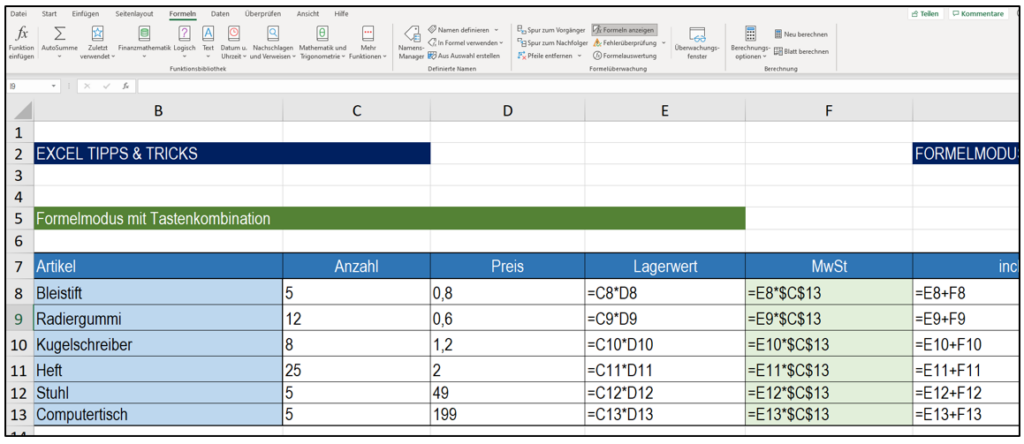Screen dimensions: 1024x444
Task: Trace precedents with Spur zum Vorgänger
Action: pos(551,30)
